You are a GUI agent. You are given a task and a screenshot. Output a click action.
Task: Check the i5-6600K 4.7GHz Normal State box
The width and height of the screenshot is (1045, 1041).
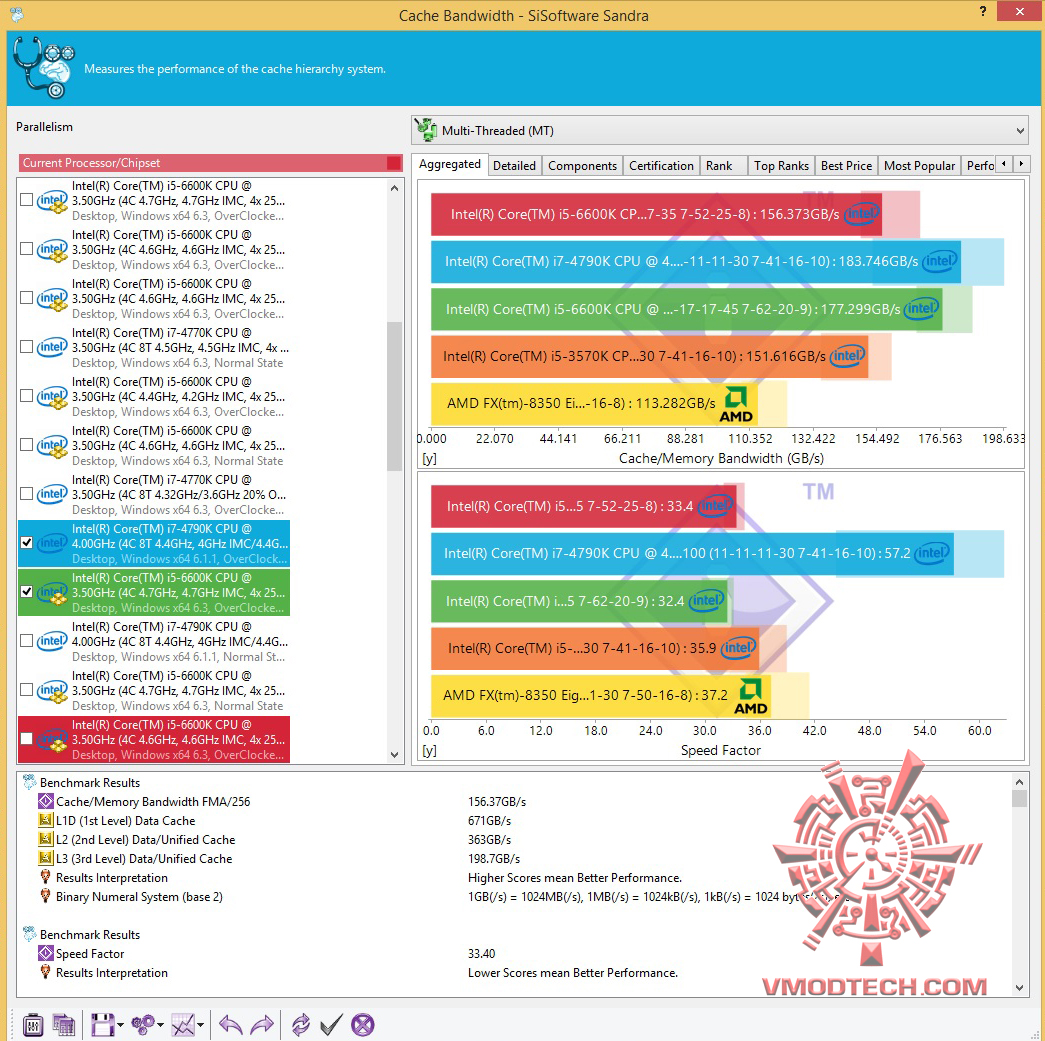pos(26,690)
